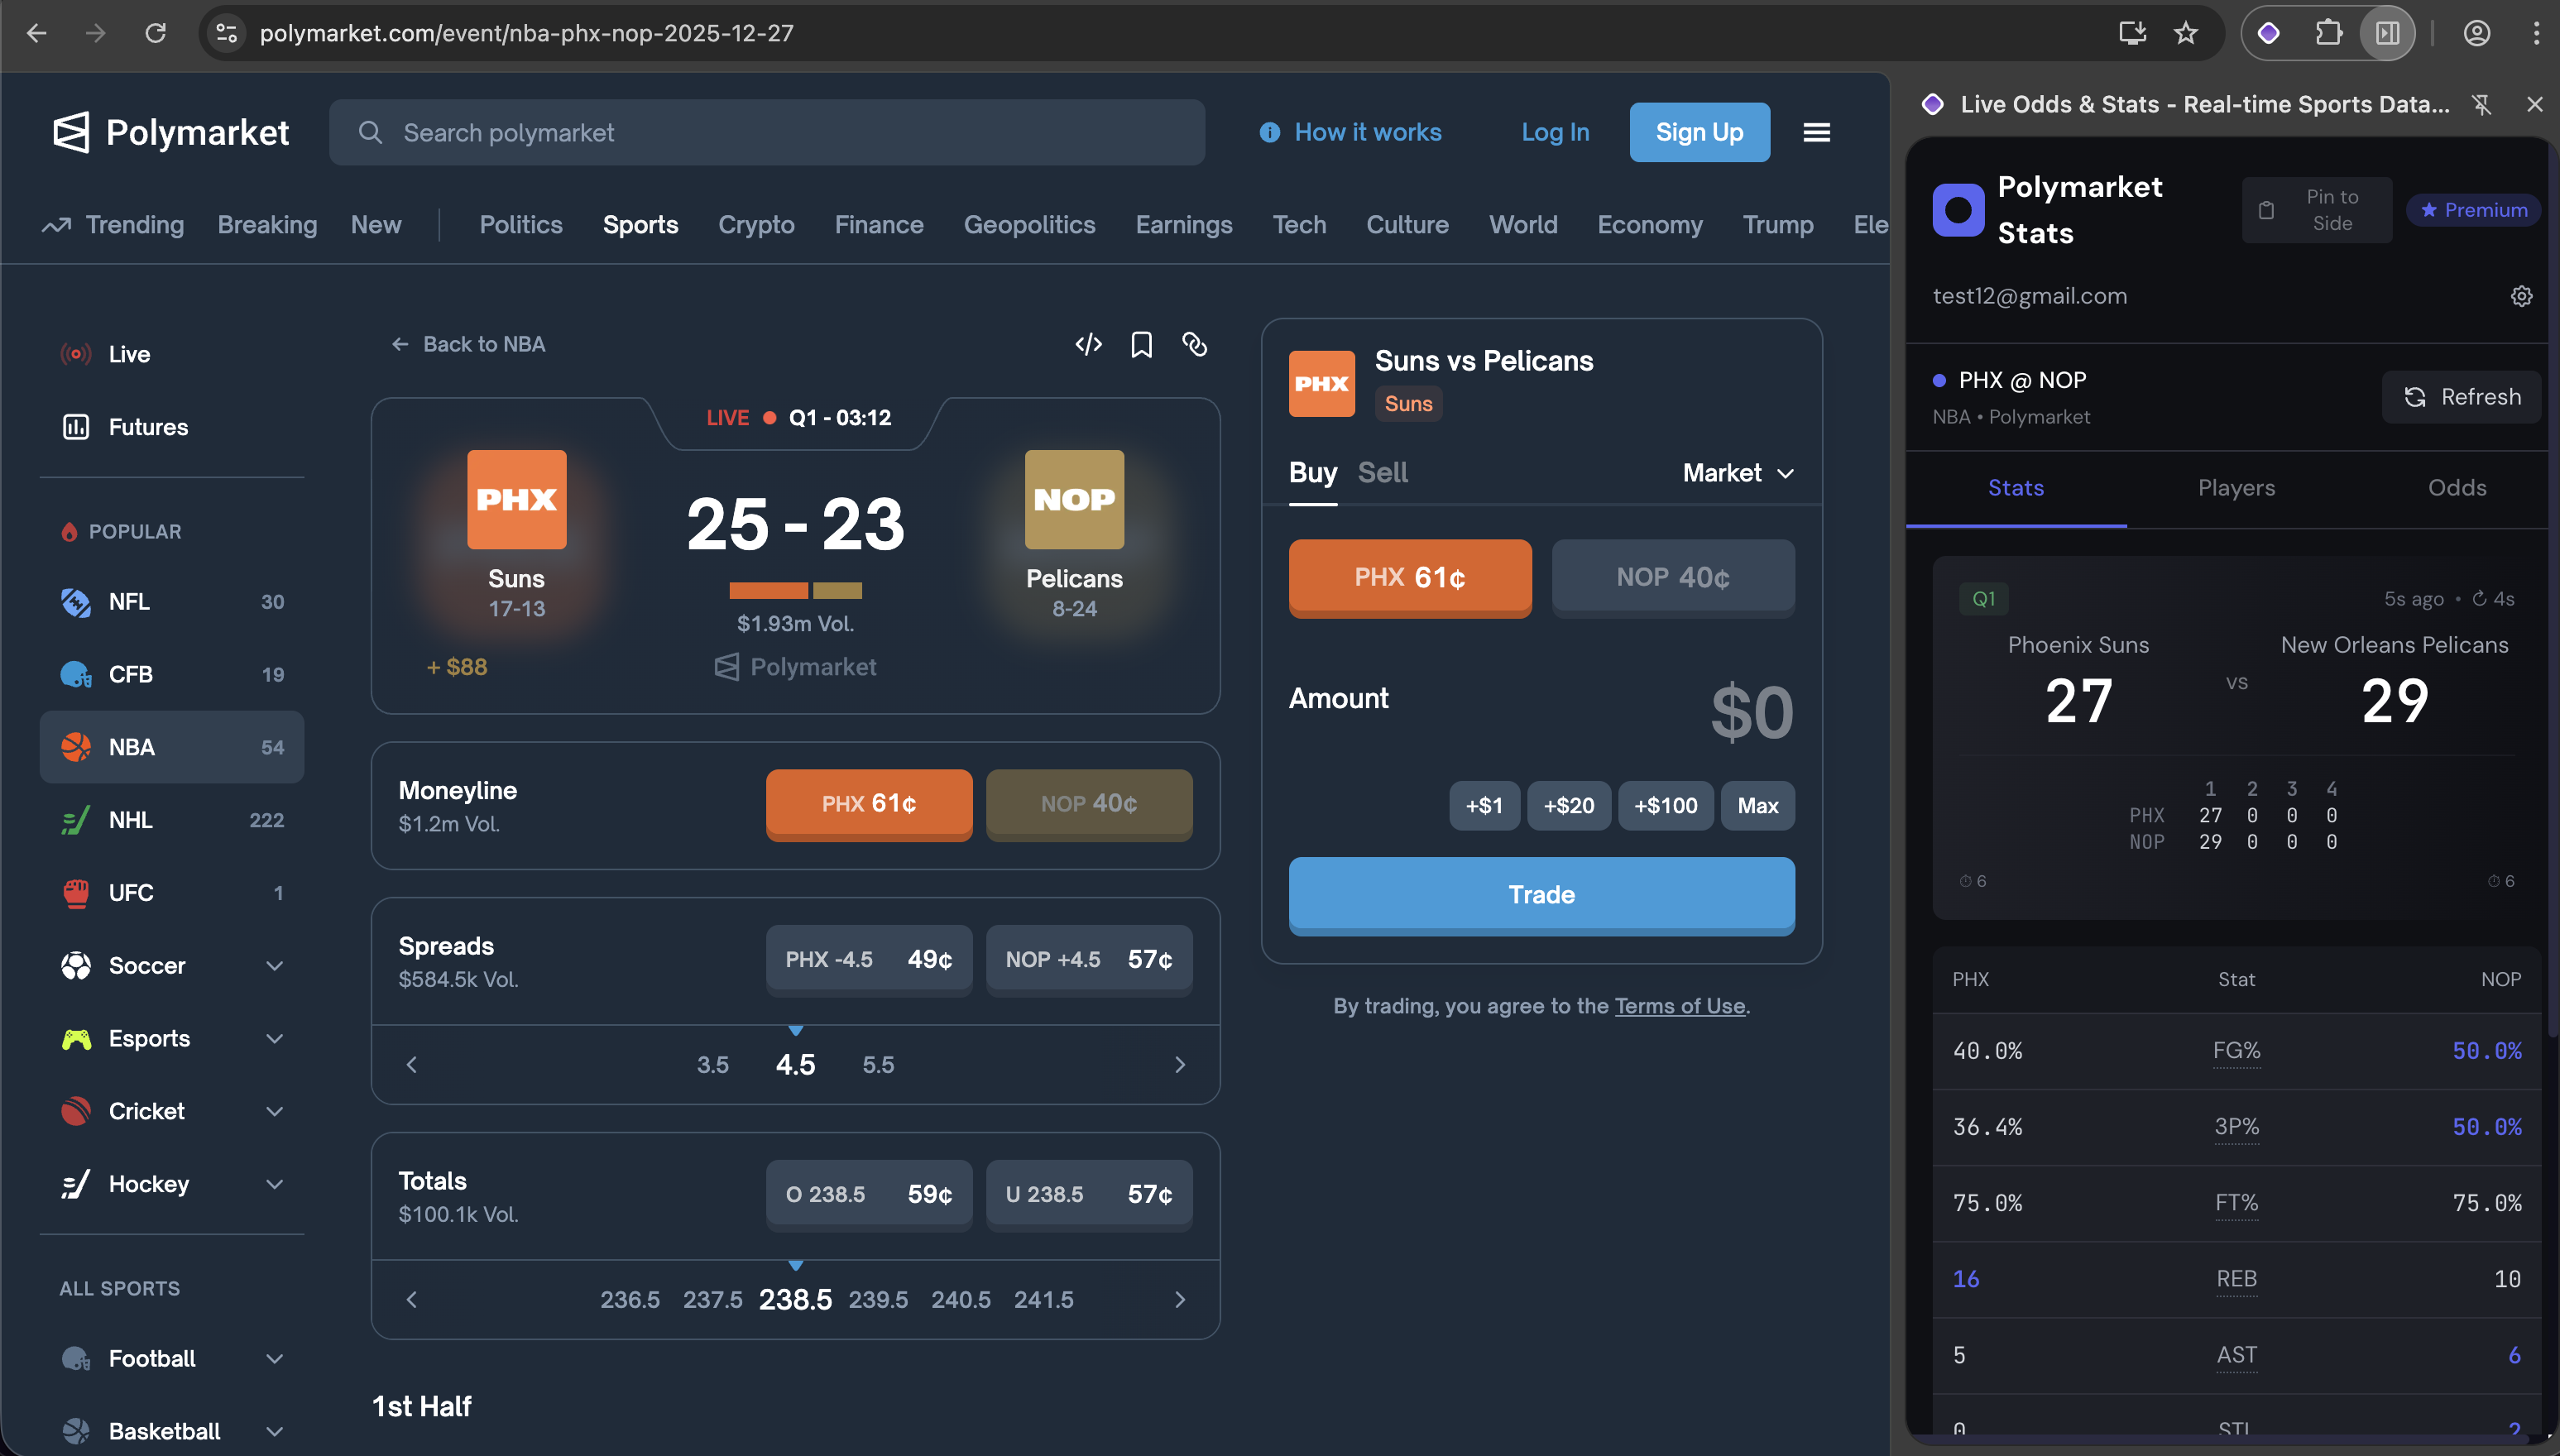Select the NOP 40¢ outcome button

(x=1671, y=577)
